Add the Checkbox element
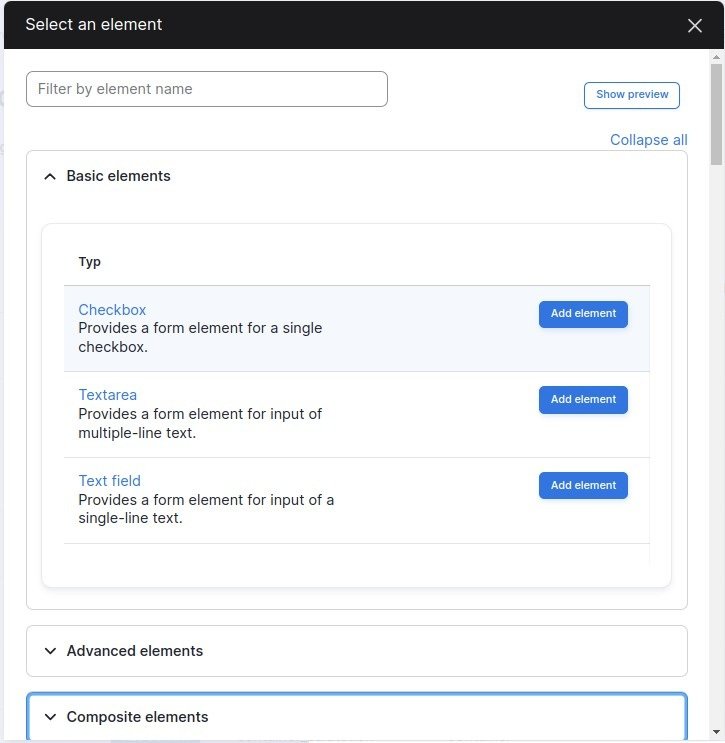 [583, 314]
